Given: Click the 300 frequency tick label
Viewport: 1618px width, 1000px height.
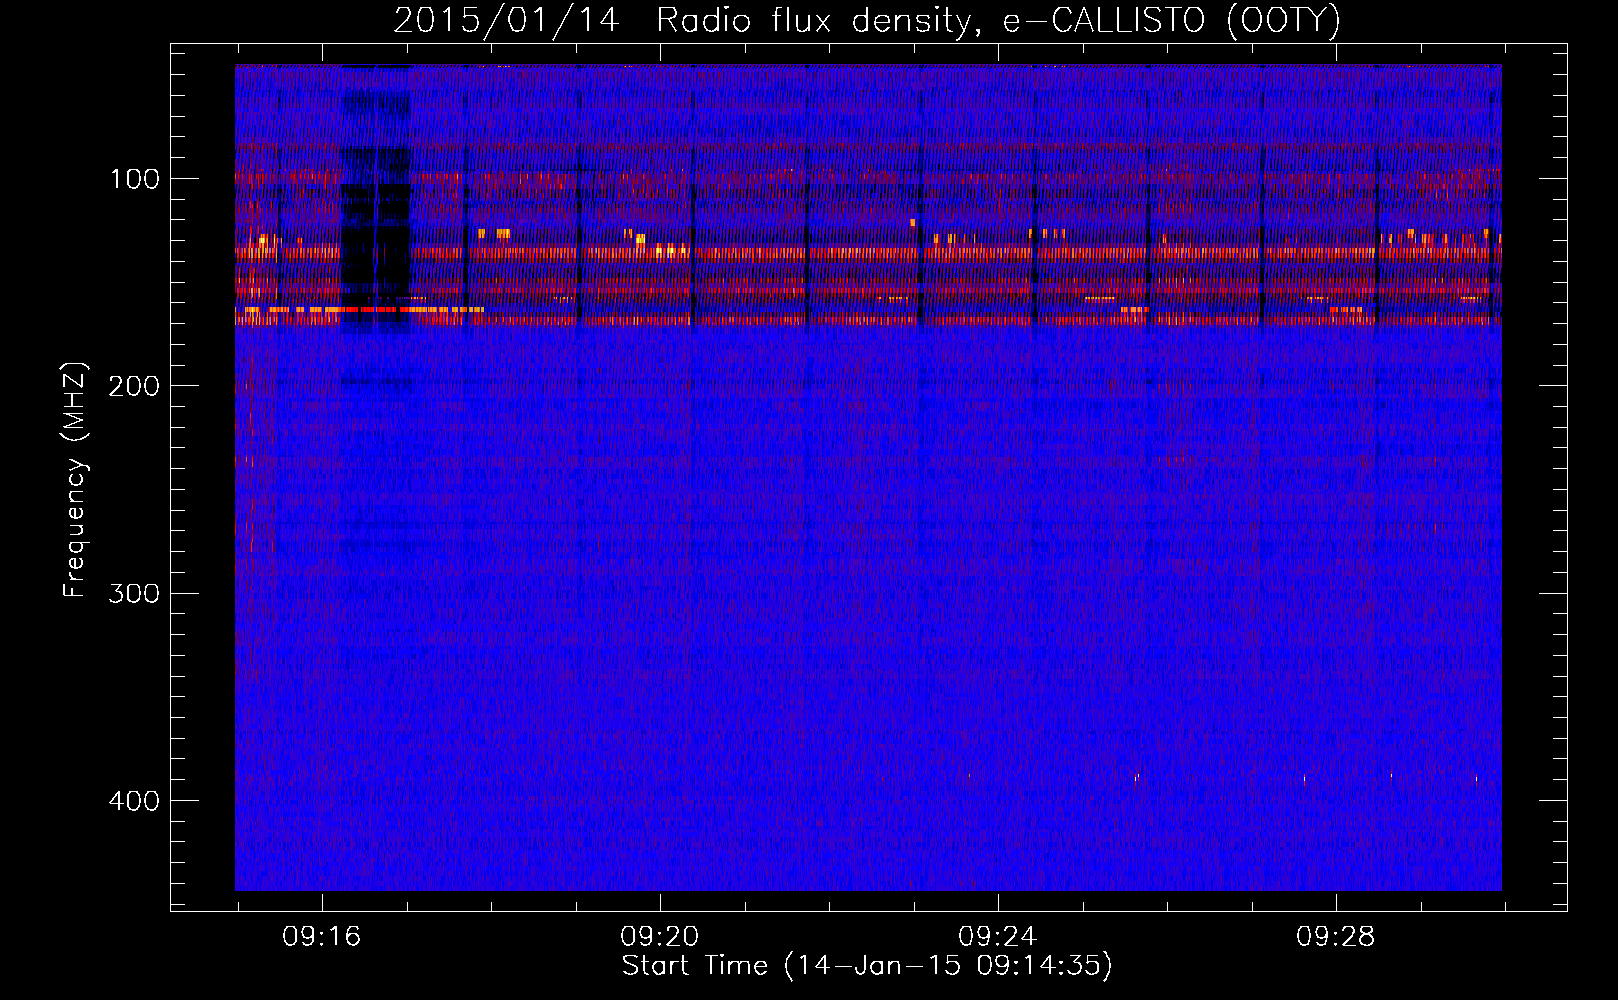Looking at the screenshot, I should [x=135, y=593].
